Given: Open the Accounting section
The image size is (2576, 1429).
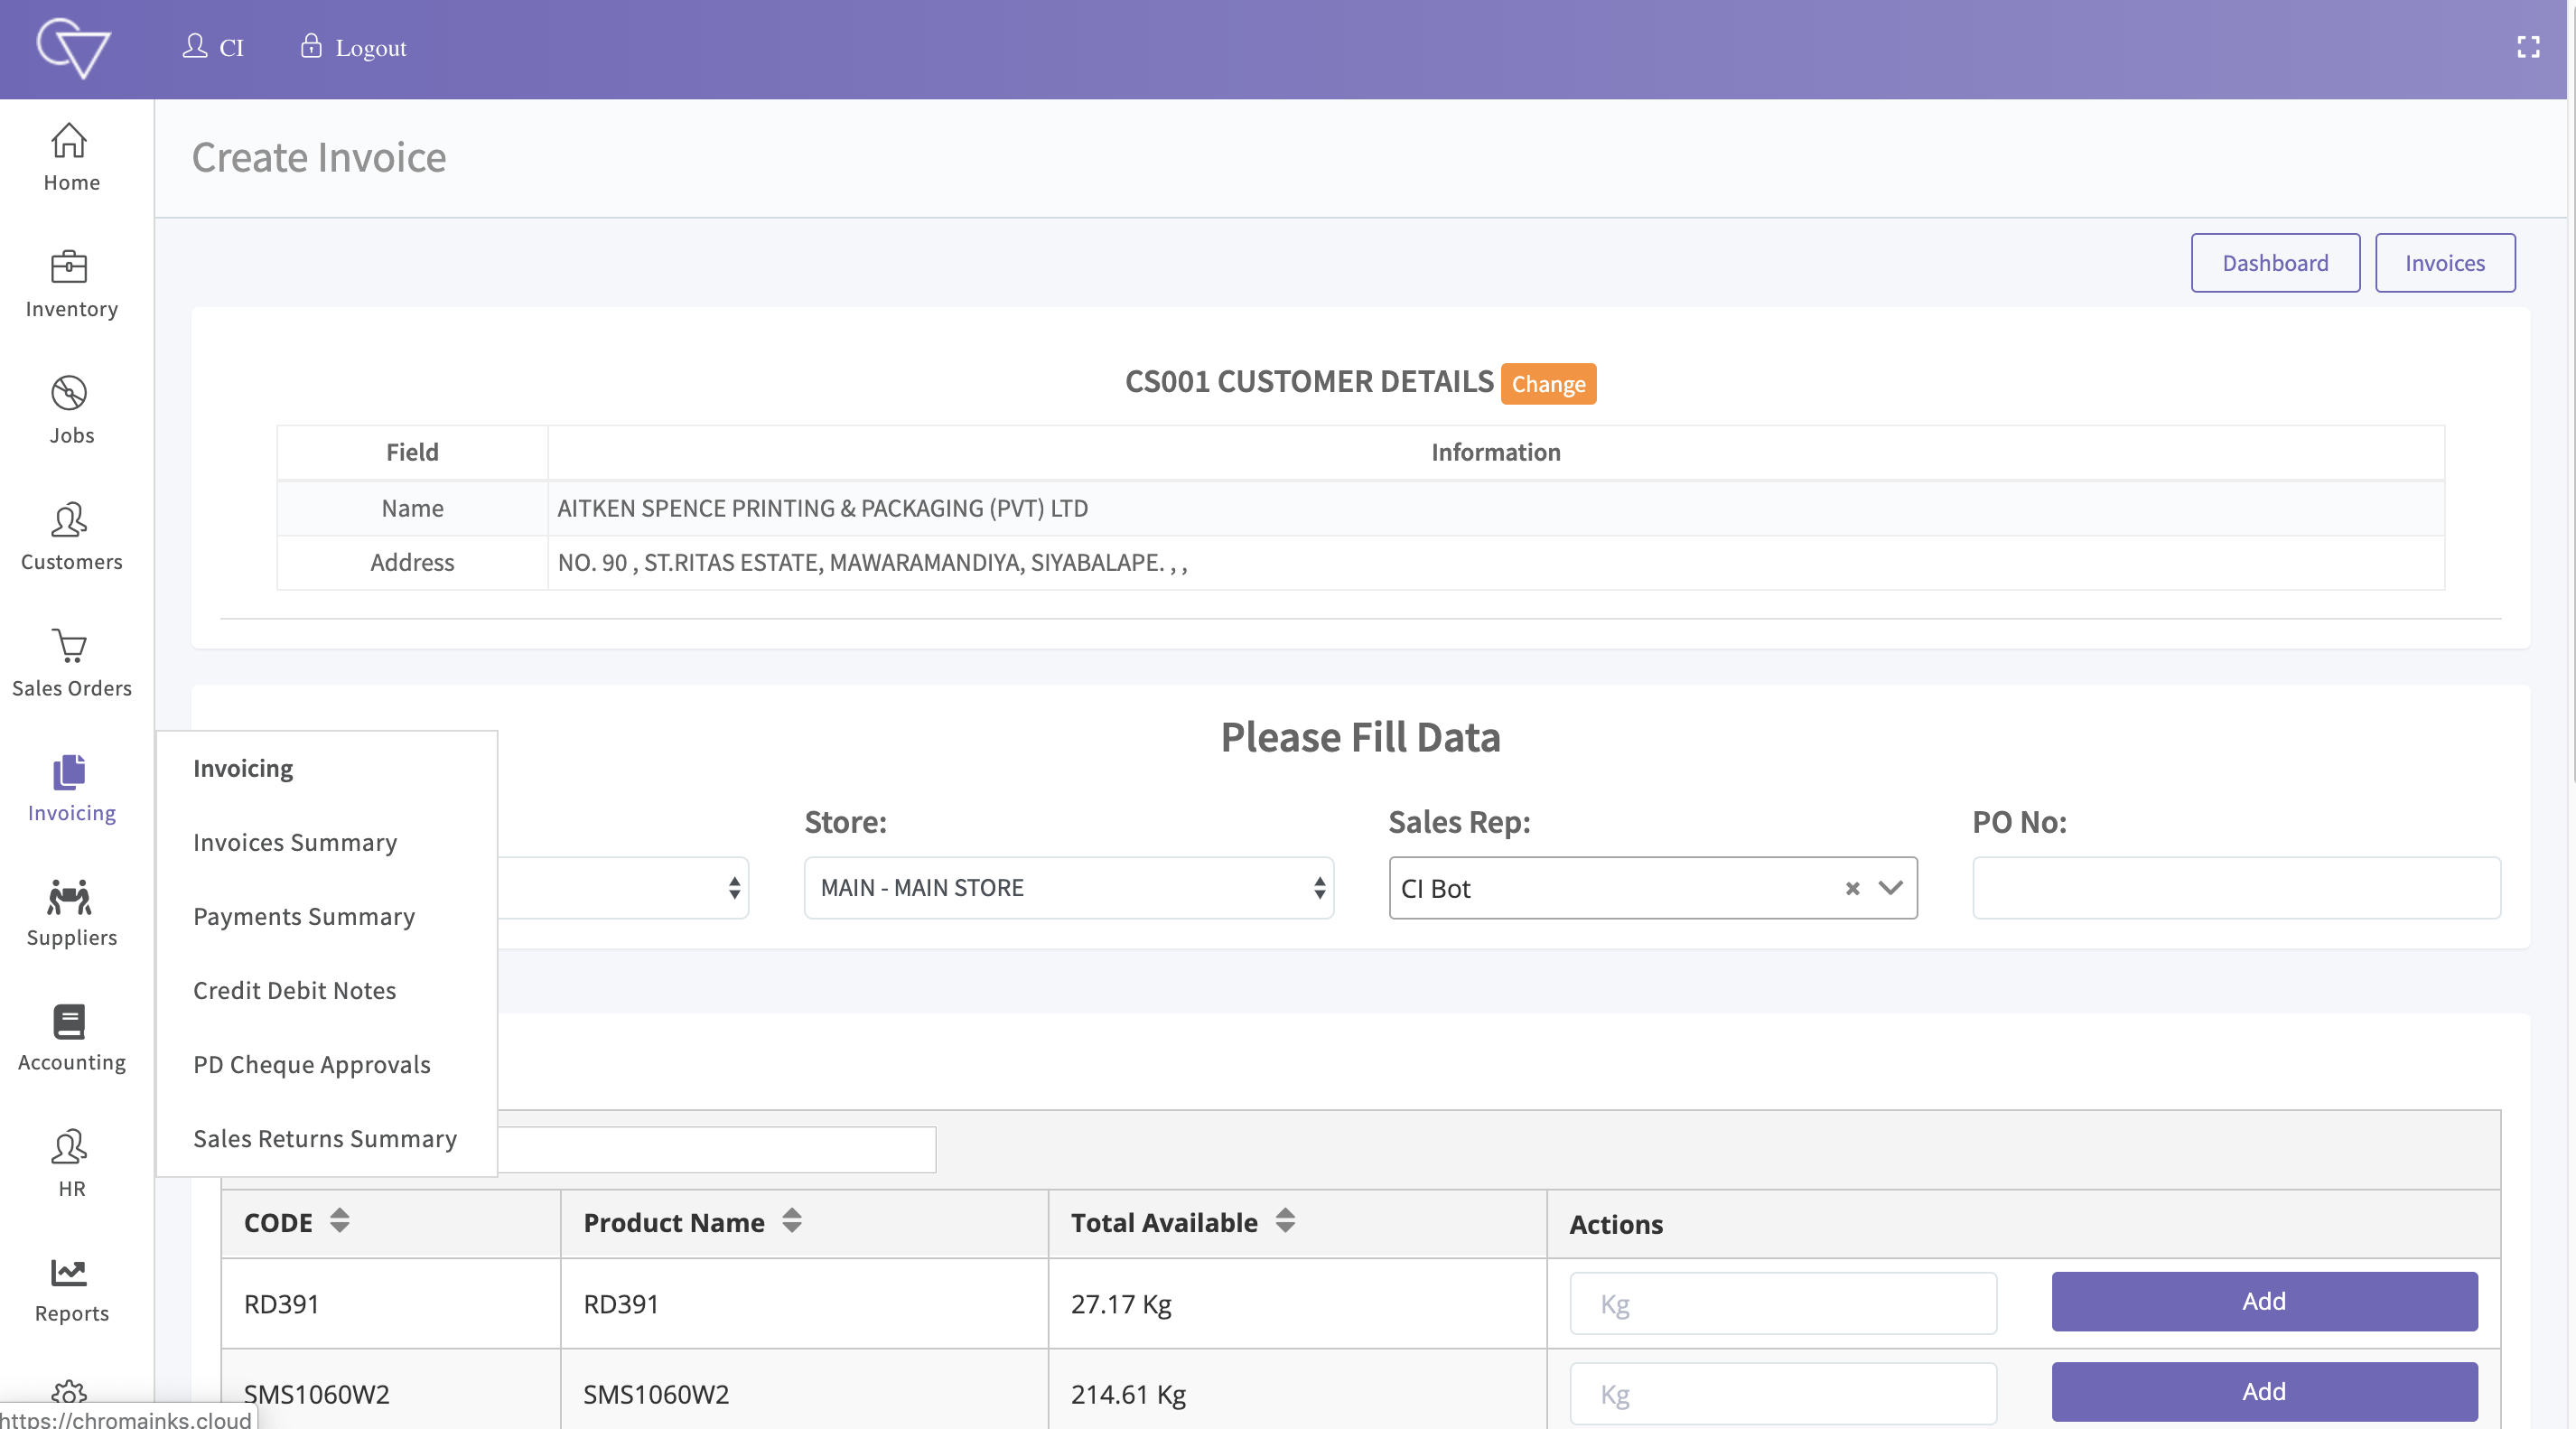Looking at the screenshot, I should click(x=70, y=1037).
